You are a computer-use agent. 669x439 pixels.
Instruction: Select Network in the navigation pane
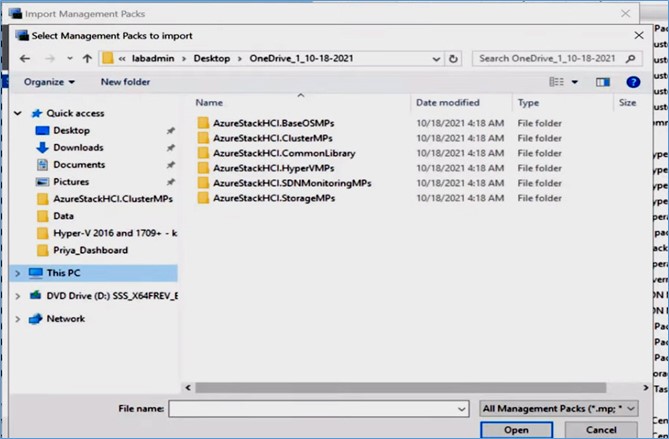tap(65, 319)
